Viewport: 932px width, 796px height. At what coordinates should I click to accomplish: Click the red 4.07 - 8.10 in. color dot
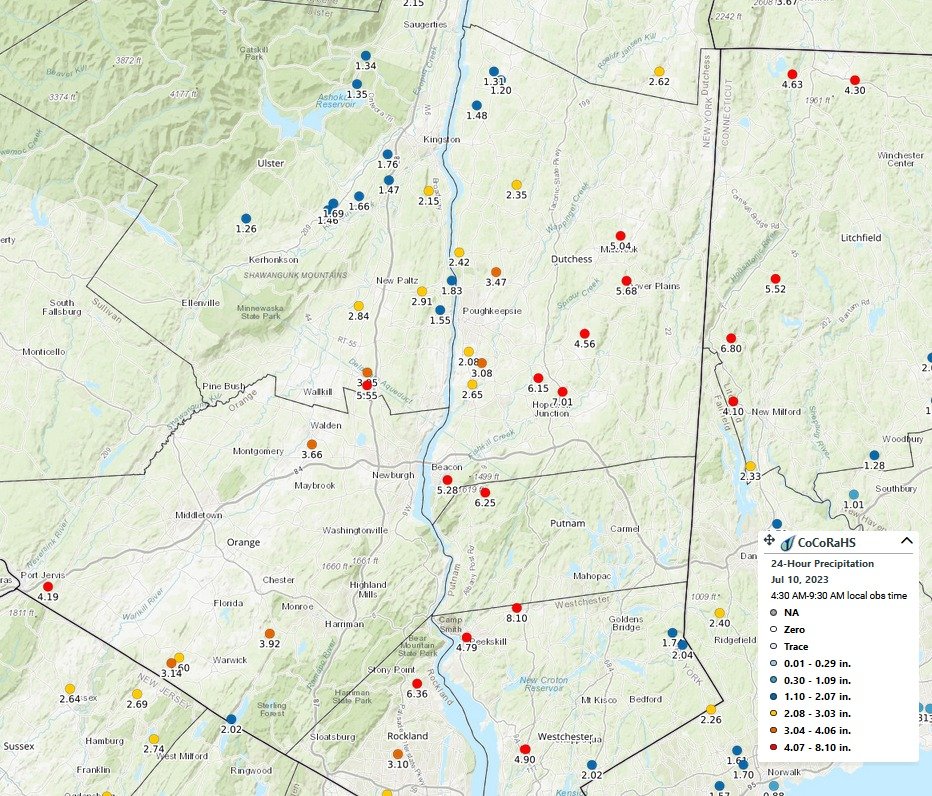(x=773, y=745)
